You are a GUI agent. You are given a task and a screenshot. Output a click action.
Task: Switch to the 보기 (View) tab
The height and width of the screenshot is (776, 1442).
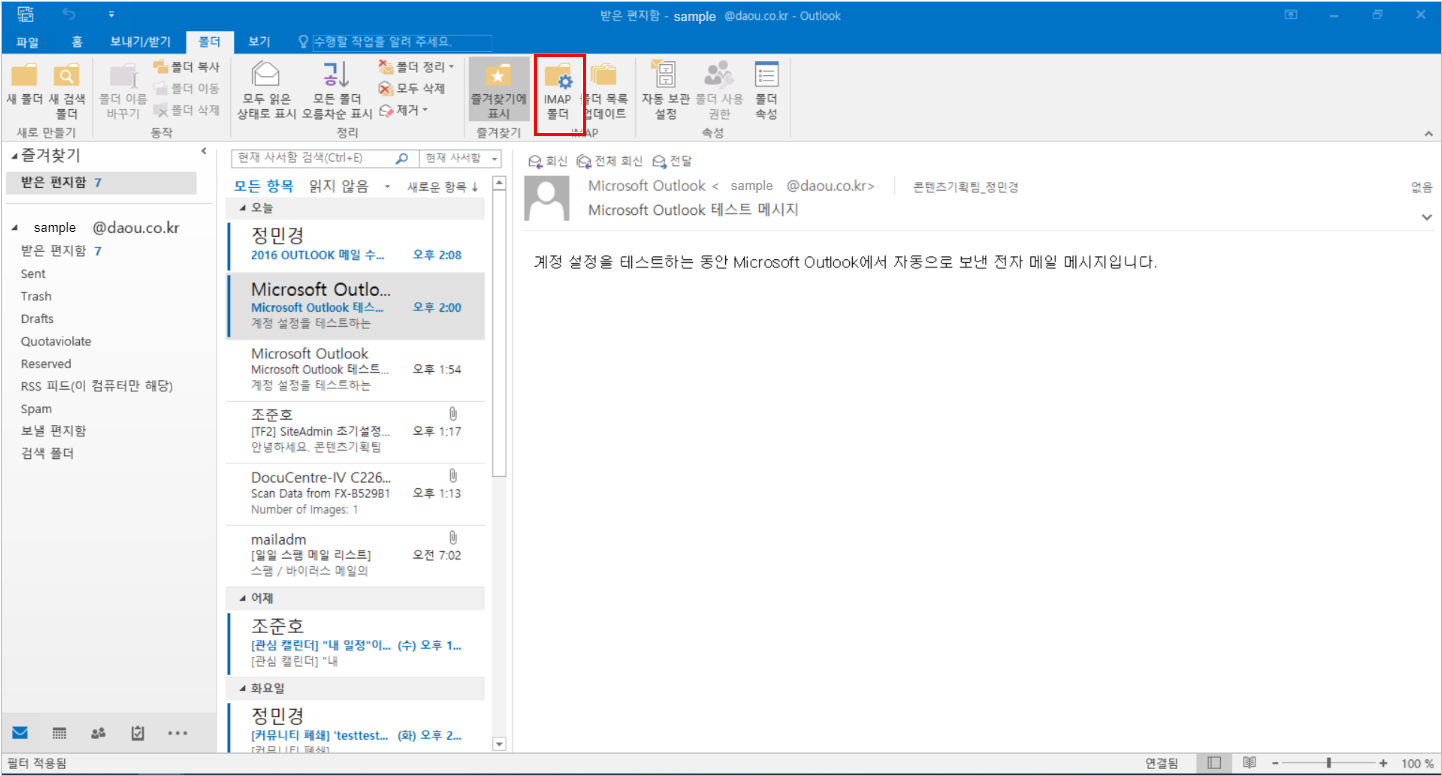259,42
